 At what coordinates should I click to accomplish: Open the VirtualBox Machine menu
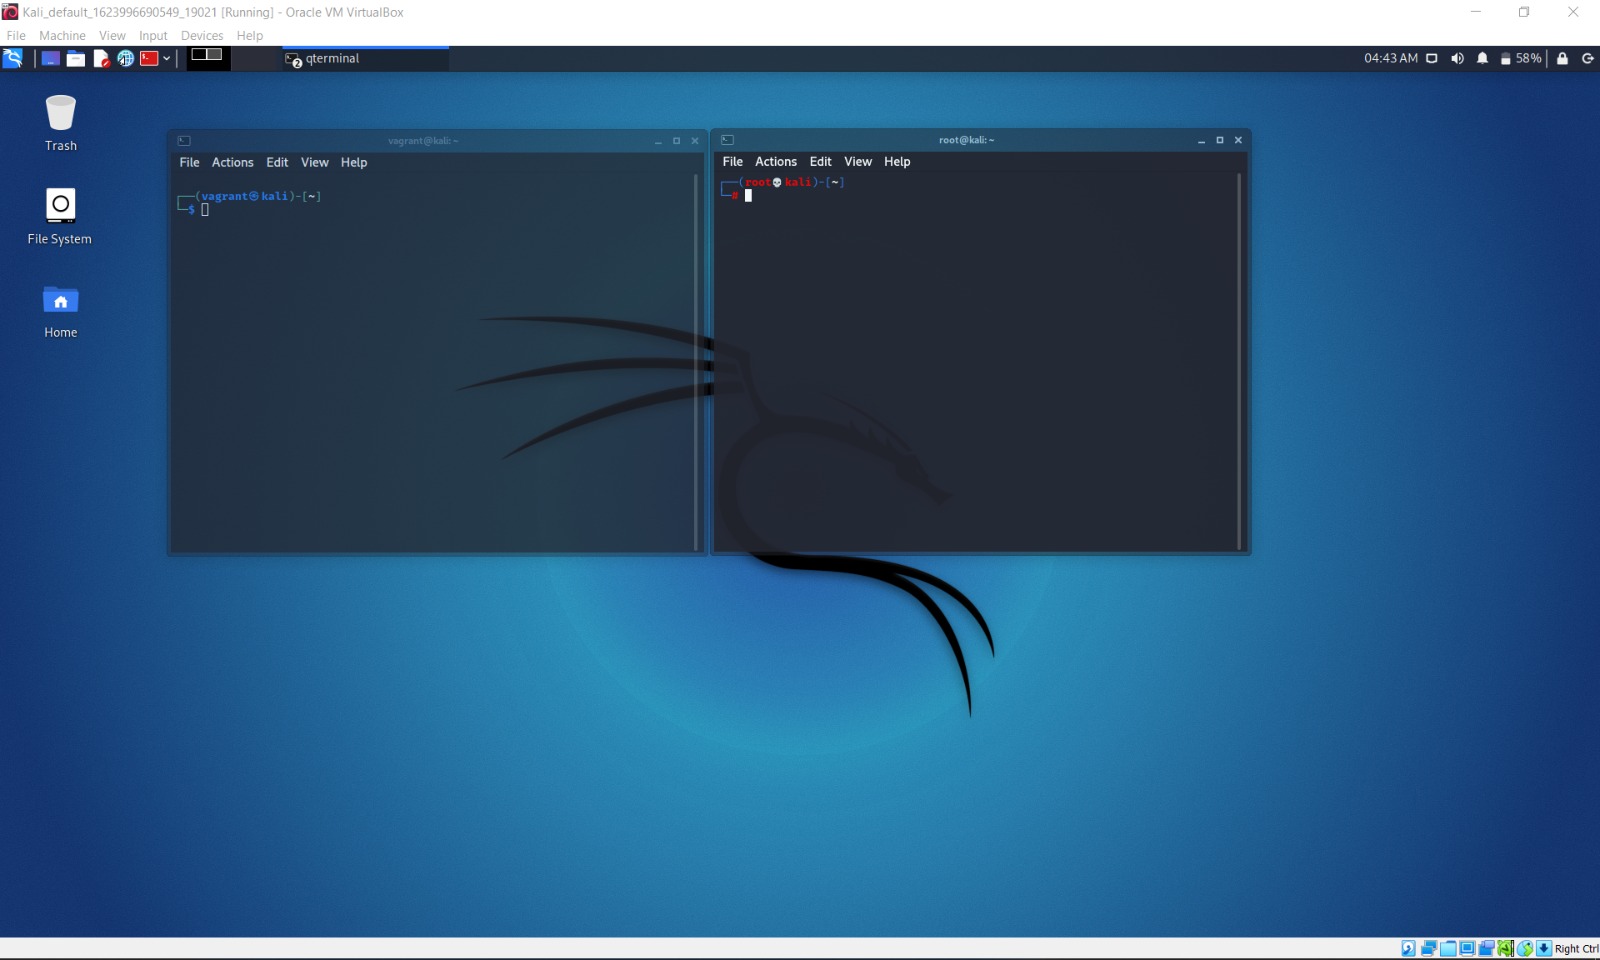pos(62,36)
